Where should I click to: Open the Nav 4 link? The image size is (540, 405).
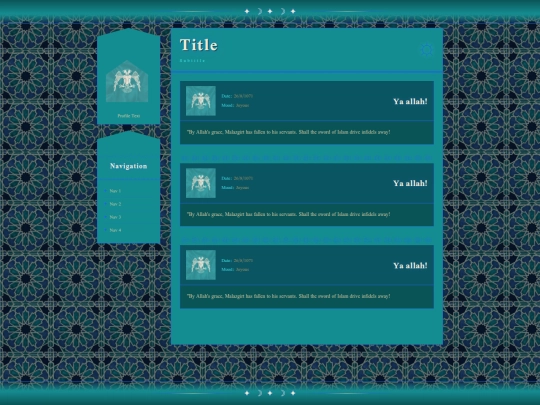115,230
